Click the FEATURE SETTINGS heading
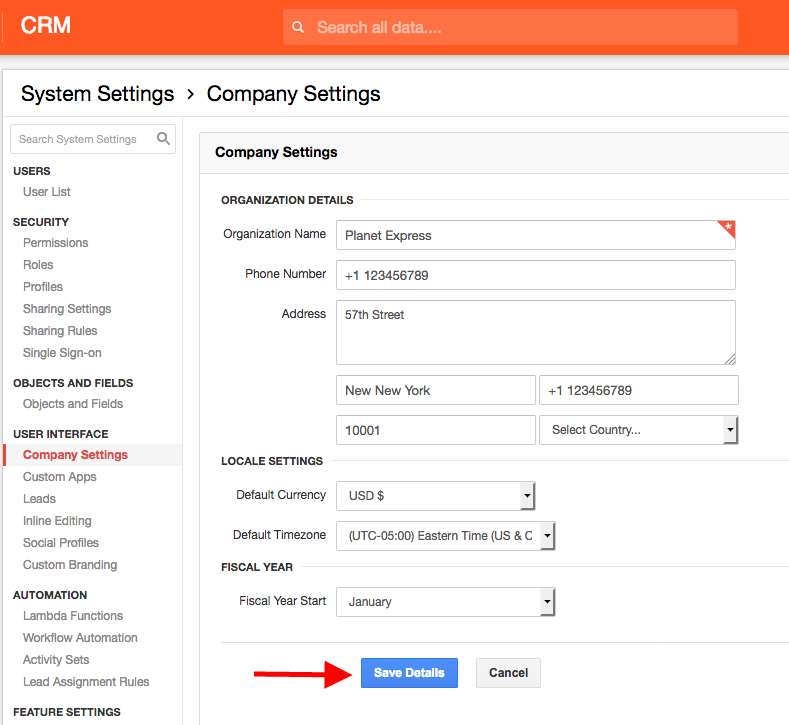 [67, 712]
